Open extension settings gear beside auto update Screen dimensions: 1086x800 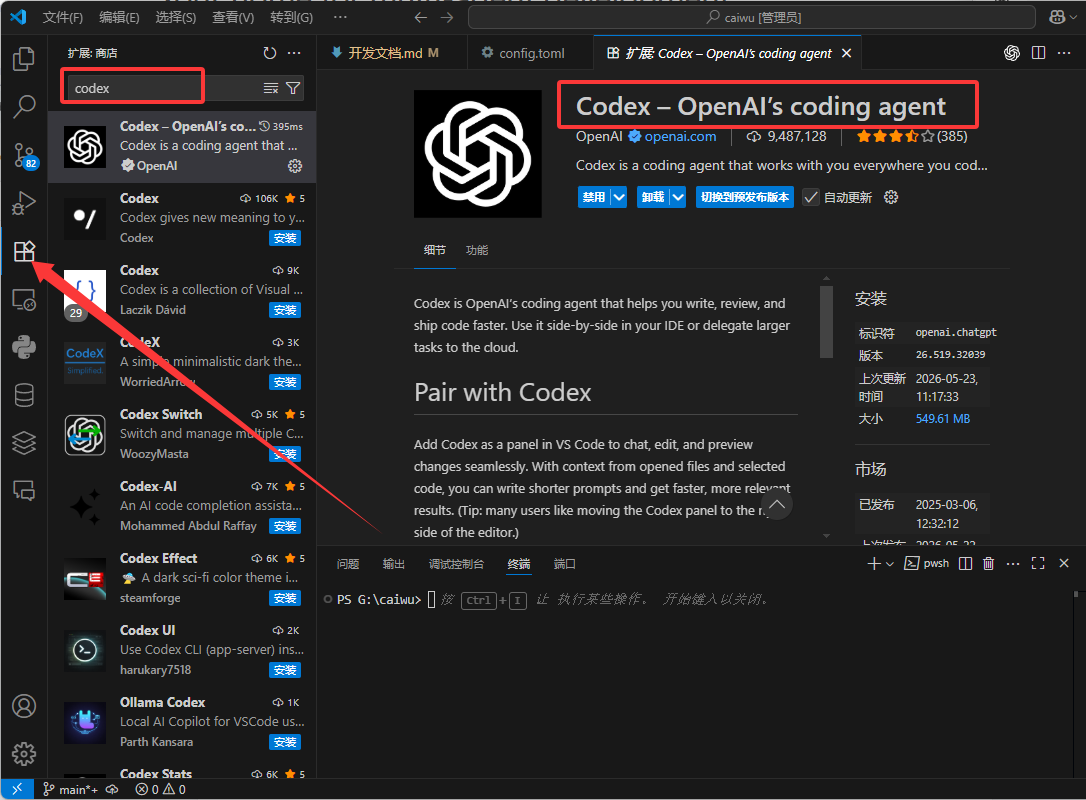click(891, 197)
